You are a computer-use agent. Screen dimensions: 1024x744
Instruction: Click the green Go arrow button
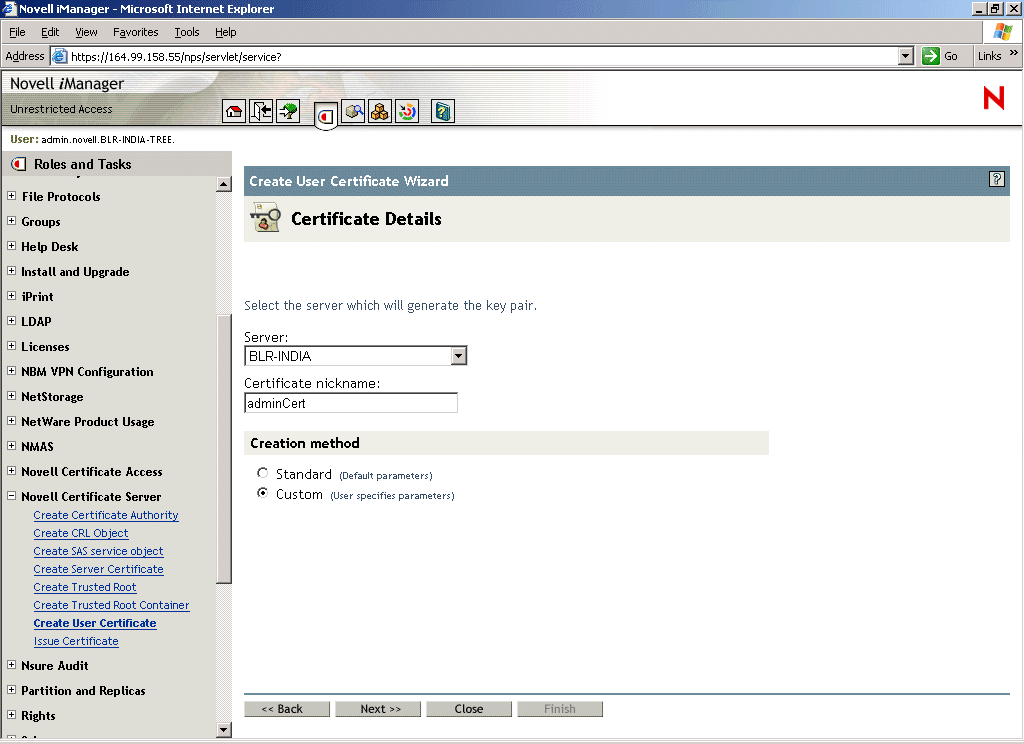click(x=931, y=56)
